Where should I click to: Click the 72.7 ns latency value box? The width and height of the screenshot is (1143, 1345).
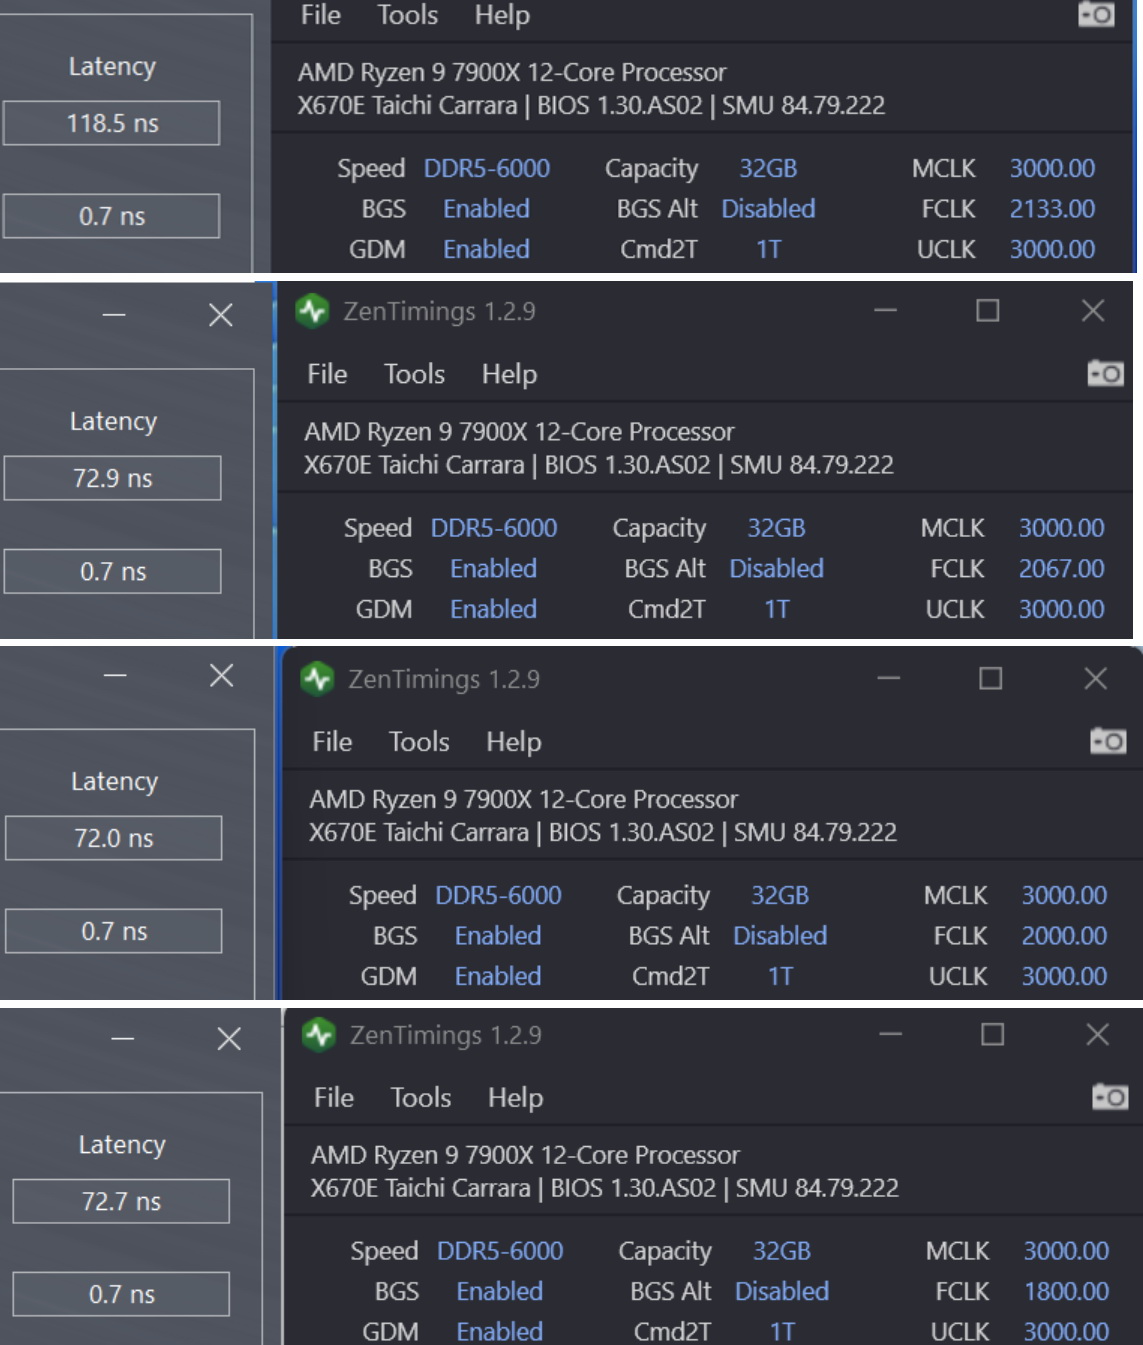pos(120,1201)
